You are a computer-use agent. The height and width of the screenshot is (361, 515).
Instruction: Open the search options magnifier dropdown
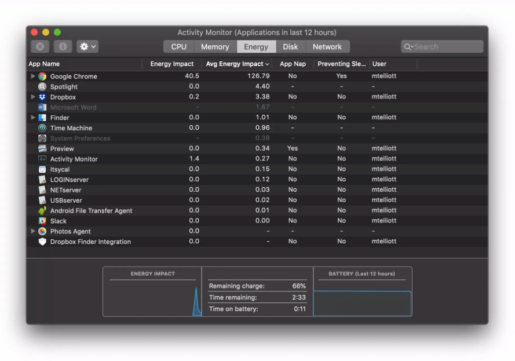click(408, 47)
